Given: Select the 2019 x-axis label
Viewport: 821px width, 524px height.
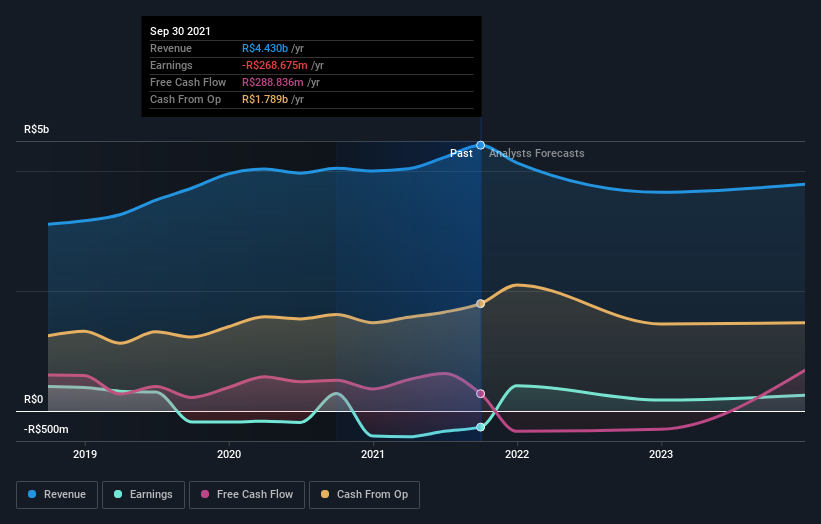Looking at the screenshot, I should (x=85, y=454).
